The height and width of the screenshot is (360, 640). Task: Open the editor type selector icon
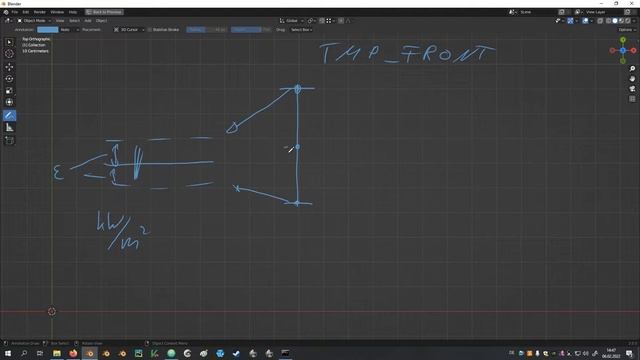pyautogui.click(x=8, y=20)
